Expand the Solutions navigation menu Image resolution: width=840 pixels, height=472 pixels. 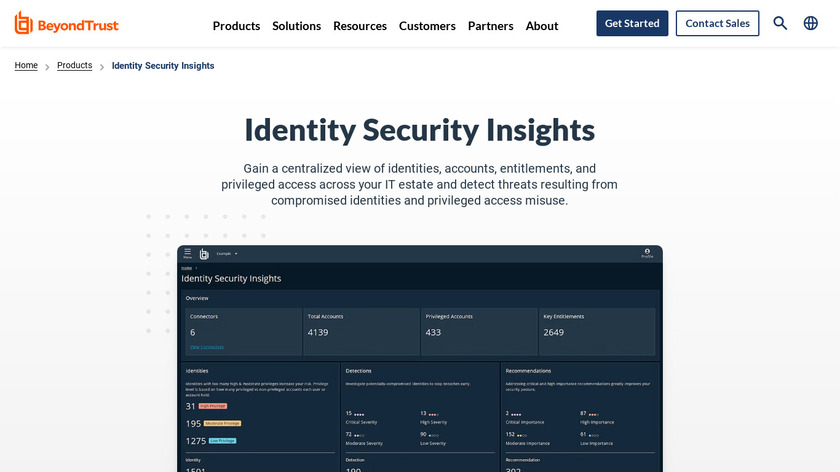(296, 26)
